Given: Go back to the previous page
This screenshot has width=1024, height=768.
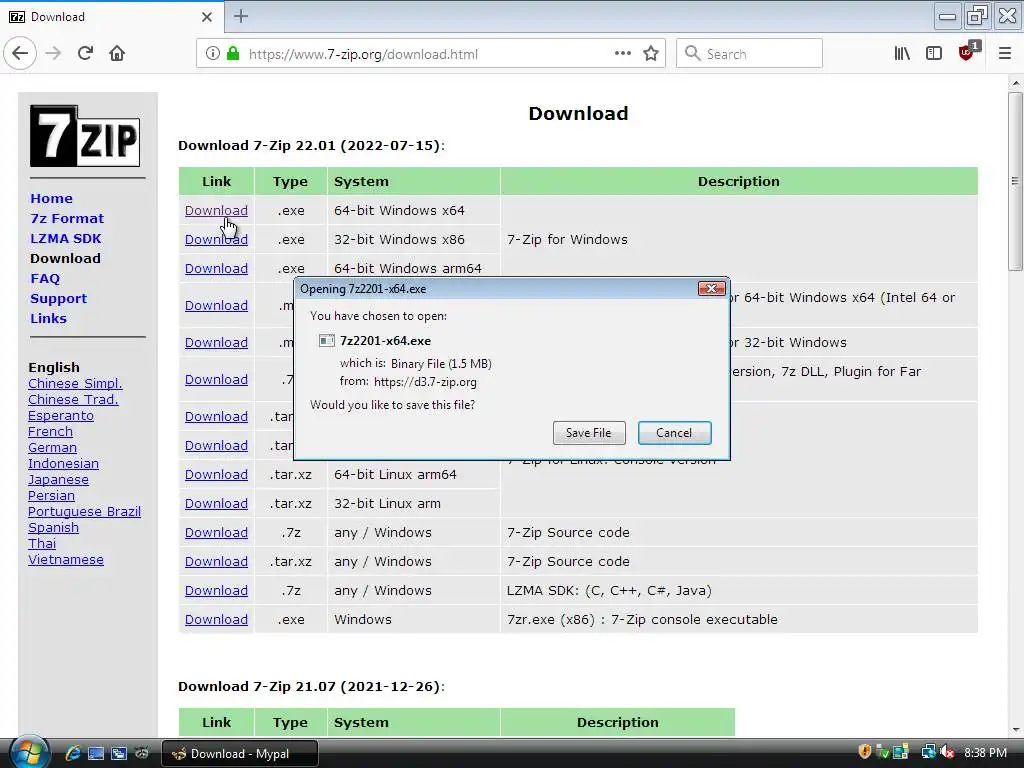Looking at the screenshot, I should coord(20,54).
